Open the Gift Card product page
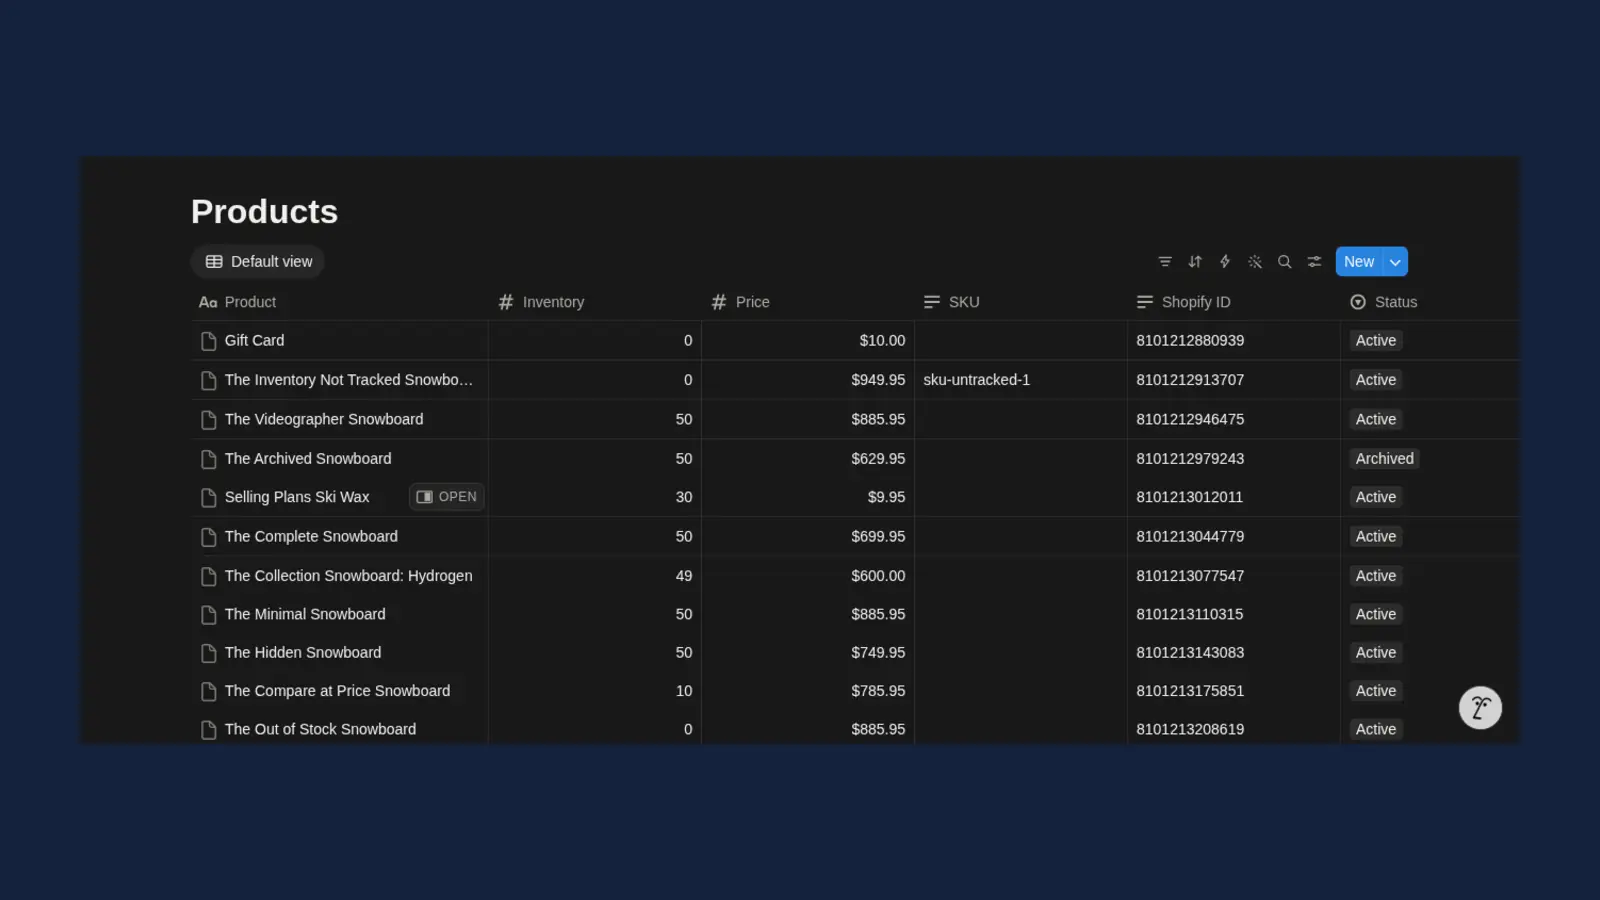 pos(254,341)
